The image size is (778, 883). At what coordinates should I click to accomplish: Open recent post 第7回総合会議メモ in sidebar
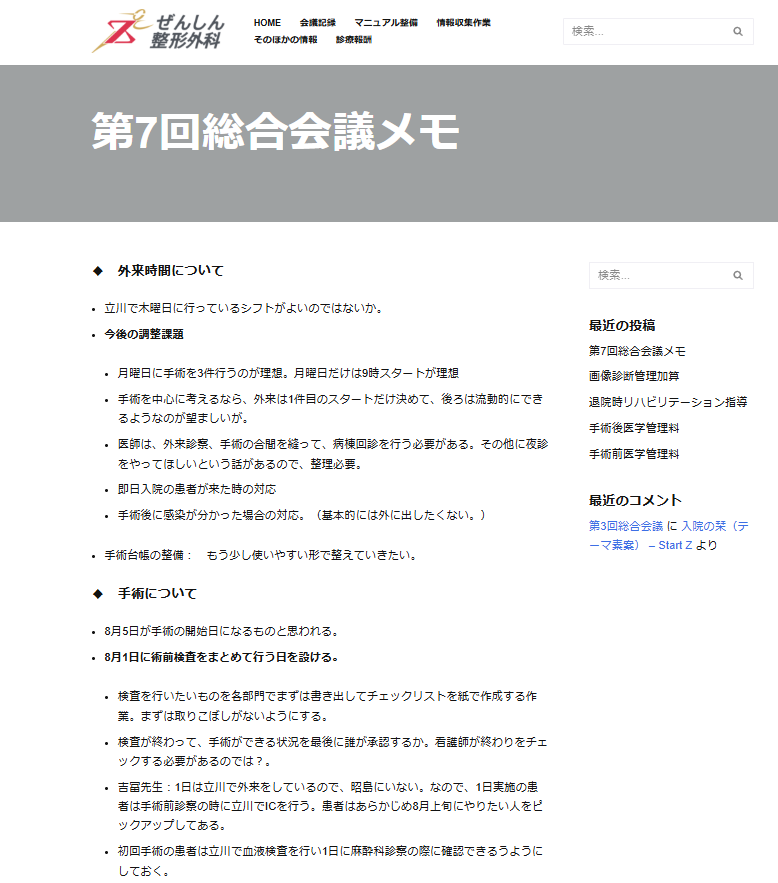coord(637,351)
